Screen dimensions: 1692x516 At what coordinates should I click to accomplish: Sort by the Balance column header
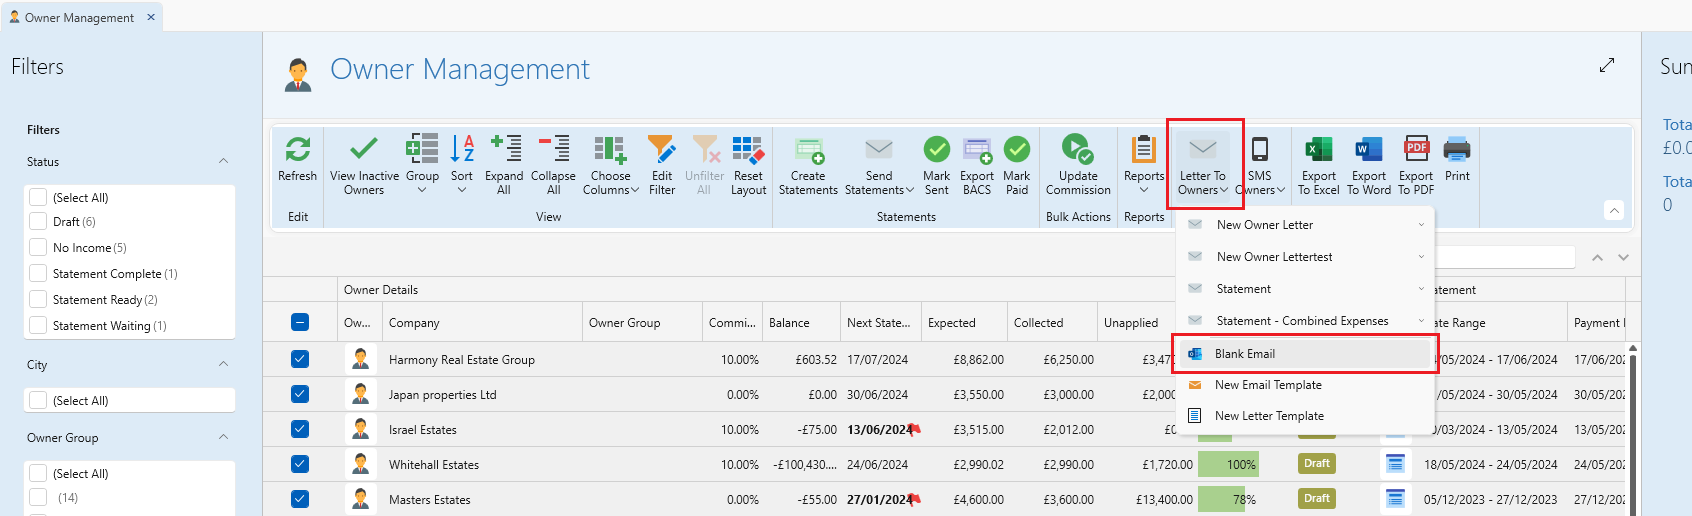(x=801, y=323)
